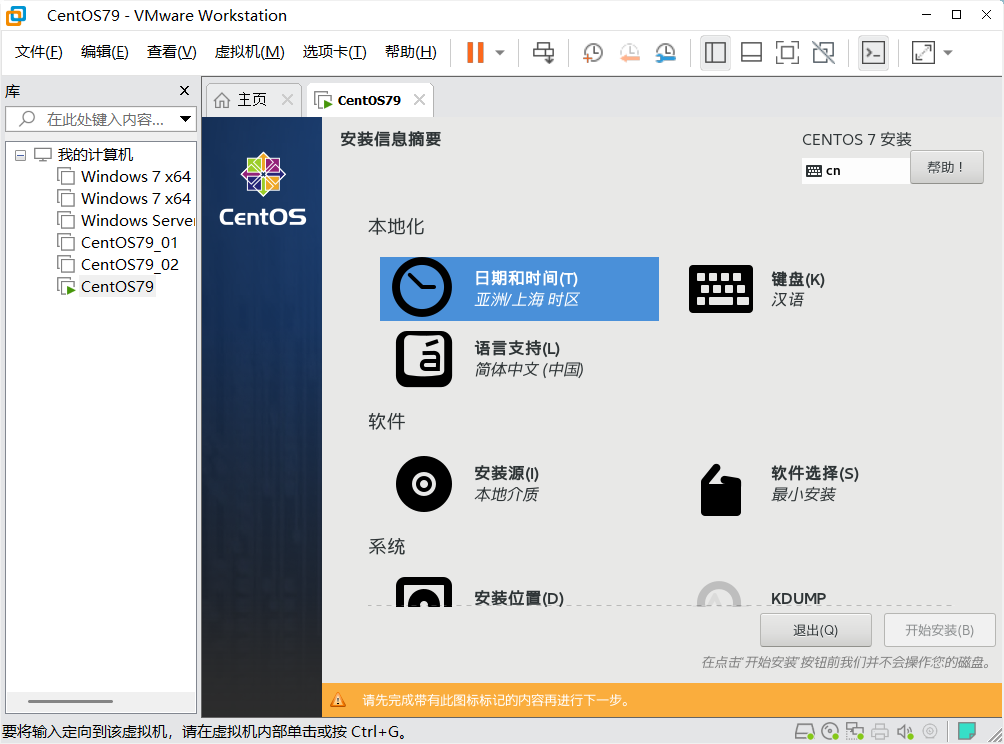This screenshot has height=744, width=1004.
Task: Close the CentOS79 tab
Action: point(419,100)
